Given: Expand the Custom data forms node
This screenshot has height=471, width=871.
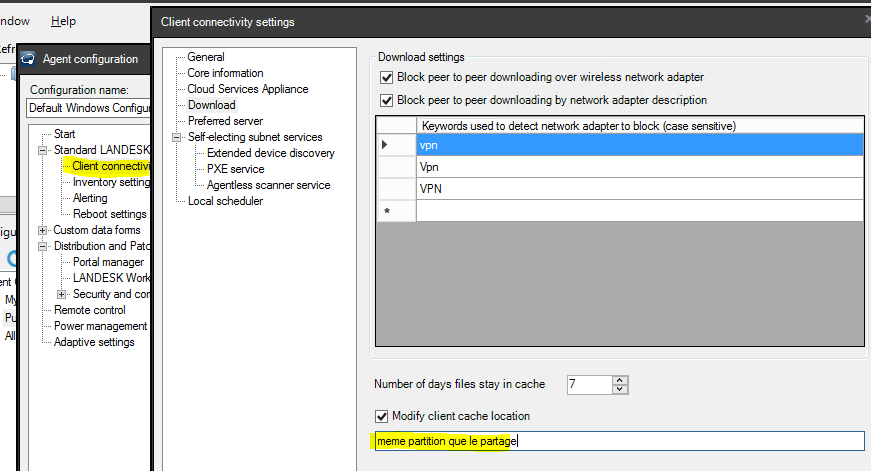Looking at the screenshot, I should pyautogui.click(x=43, y=230).
